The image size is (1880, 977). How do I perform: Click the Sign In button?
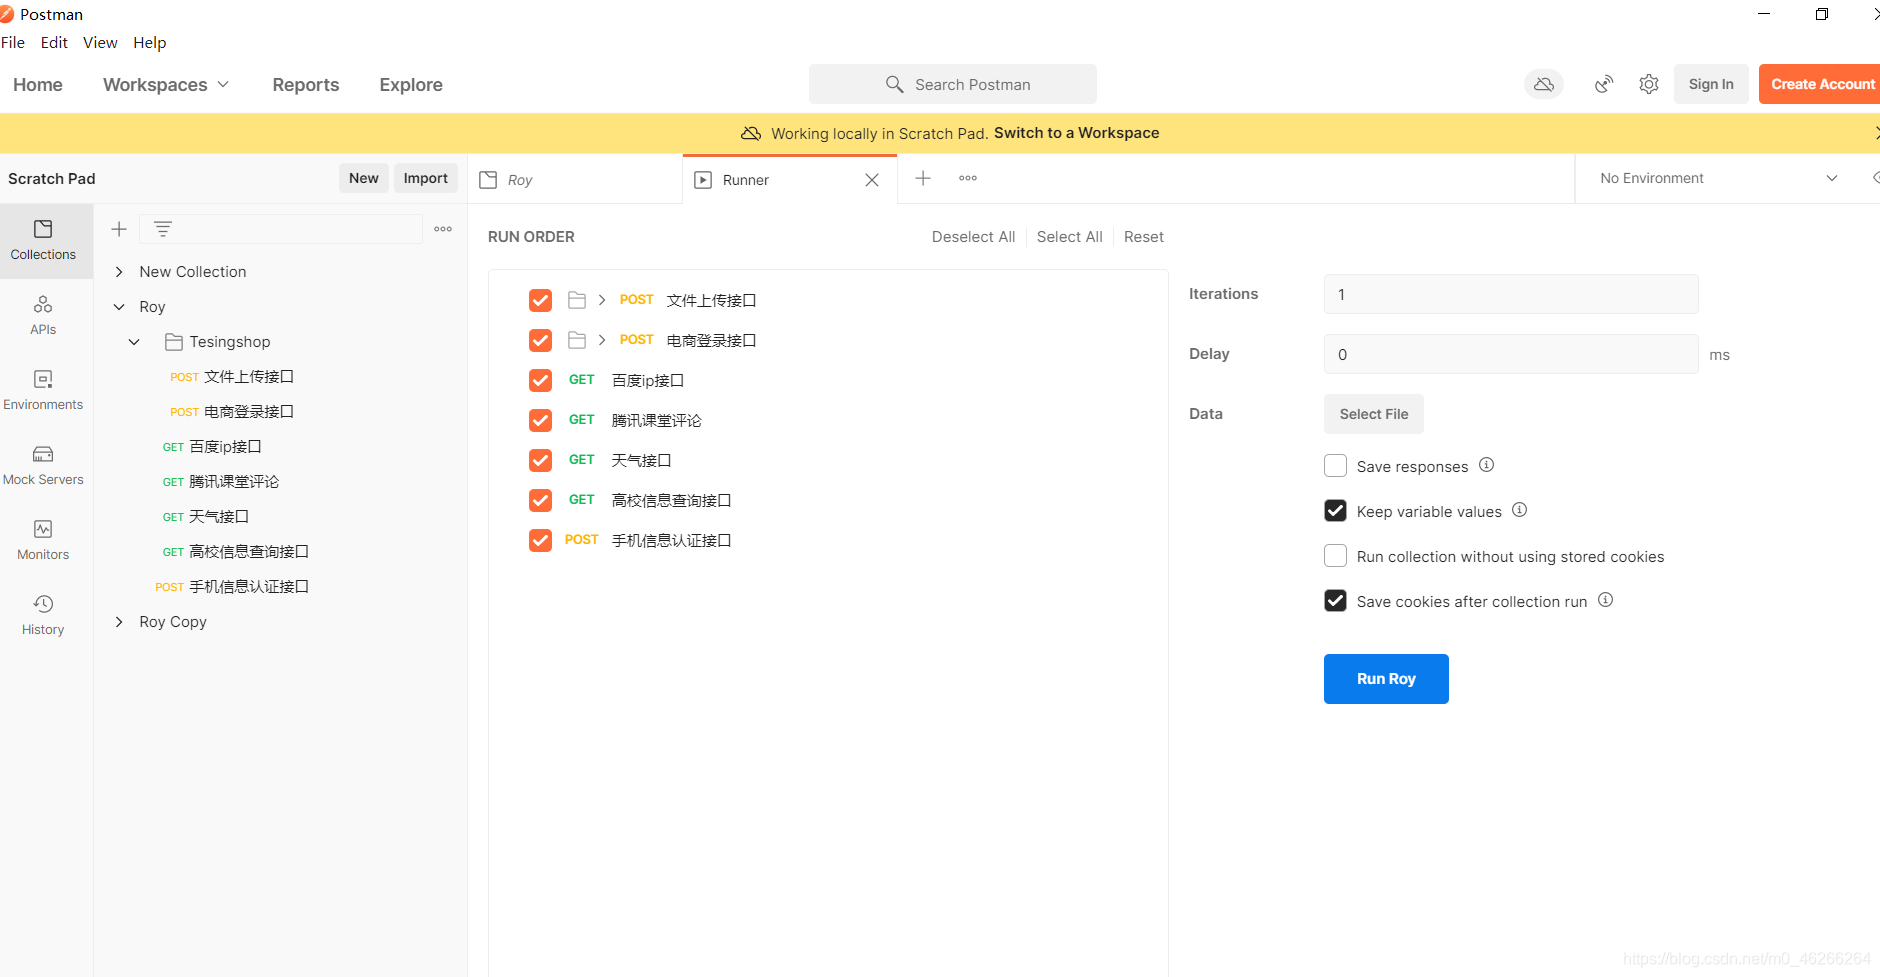point(1711,84)
